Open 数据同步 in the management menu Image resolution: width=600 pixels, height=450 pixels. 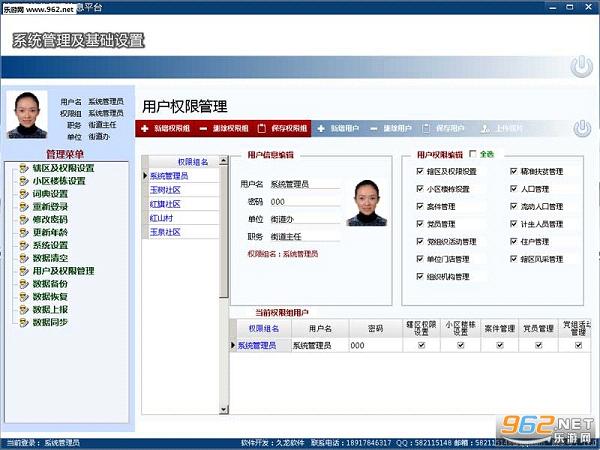point(50,322)
